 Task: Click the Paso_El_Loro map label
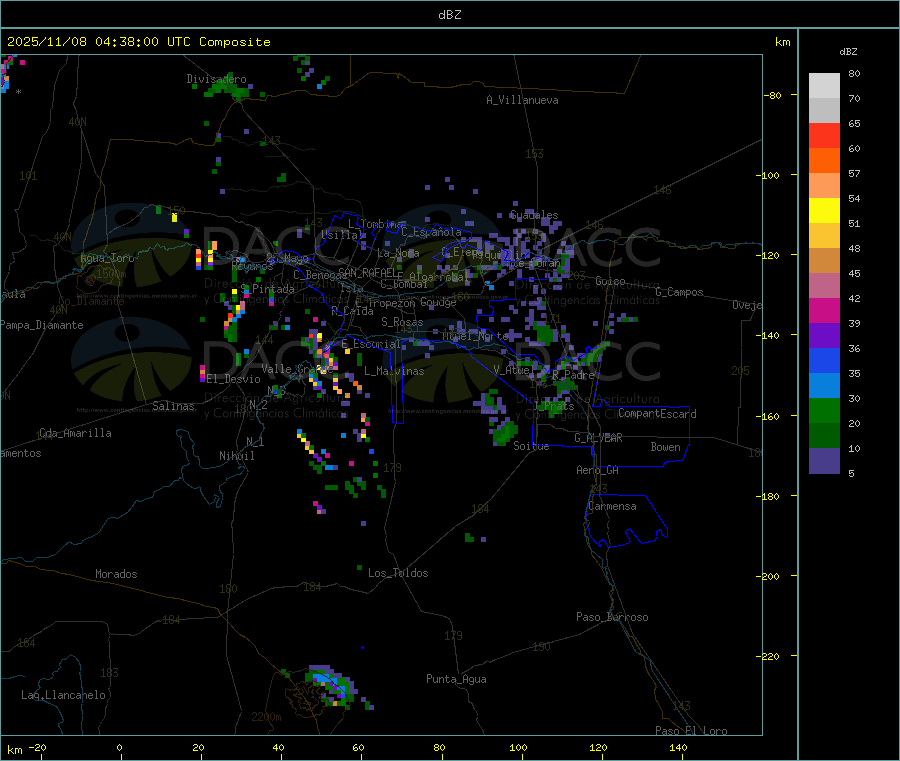point(691,731)
